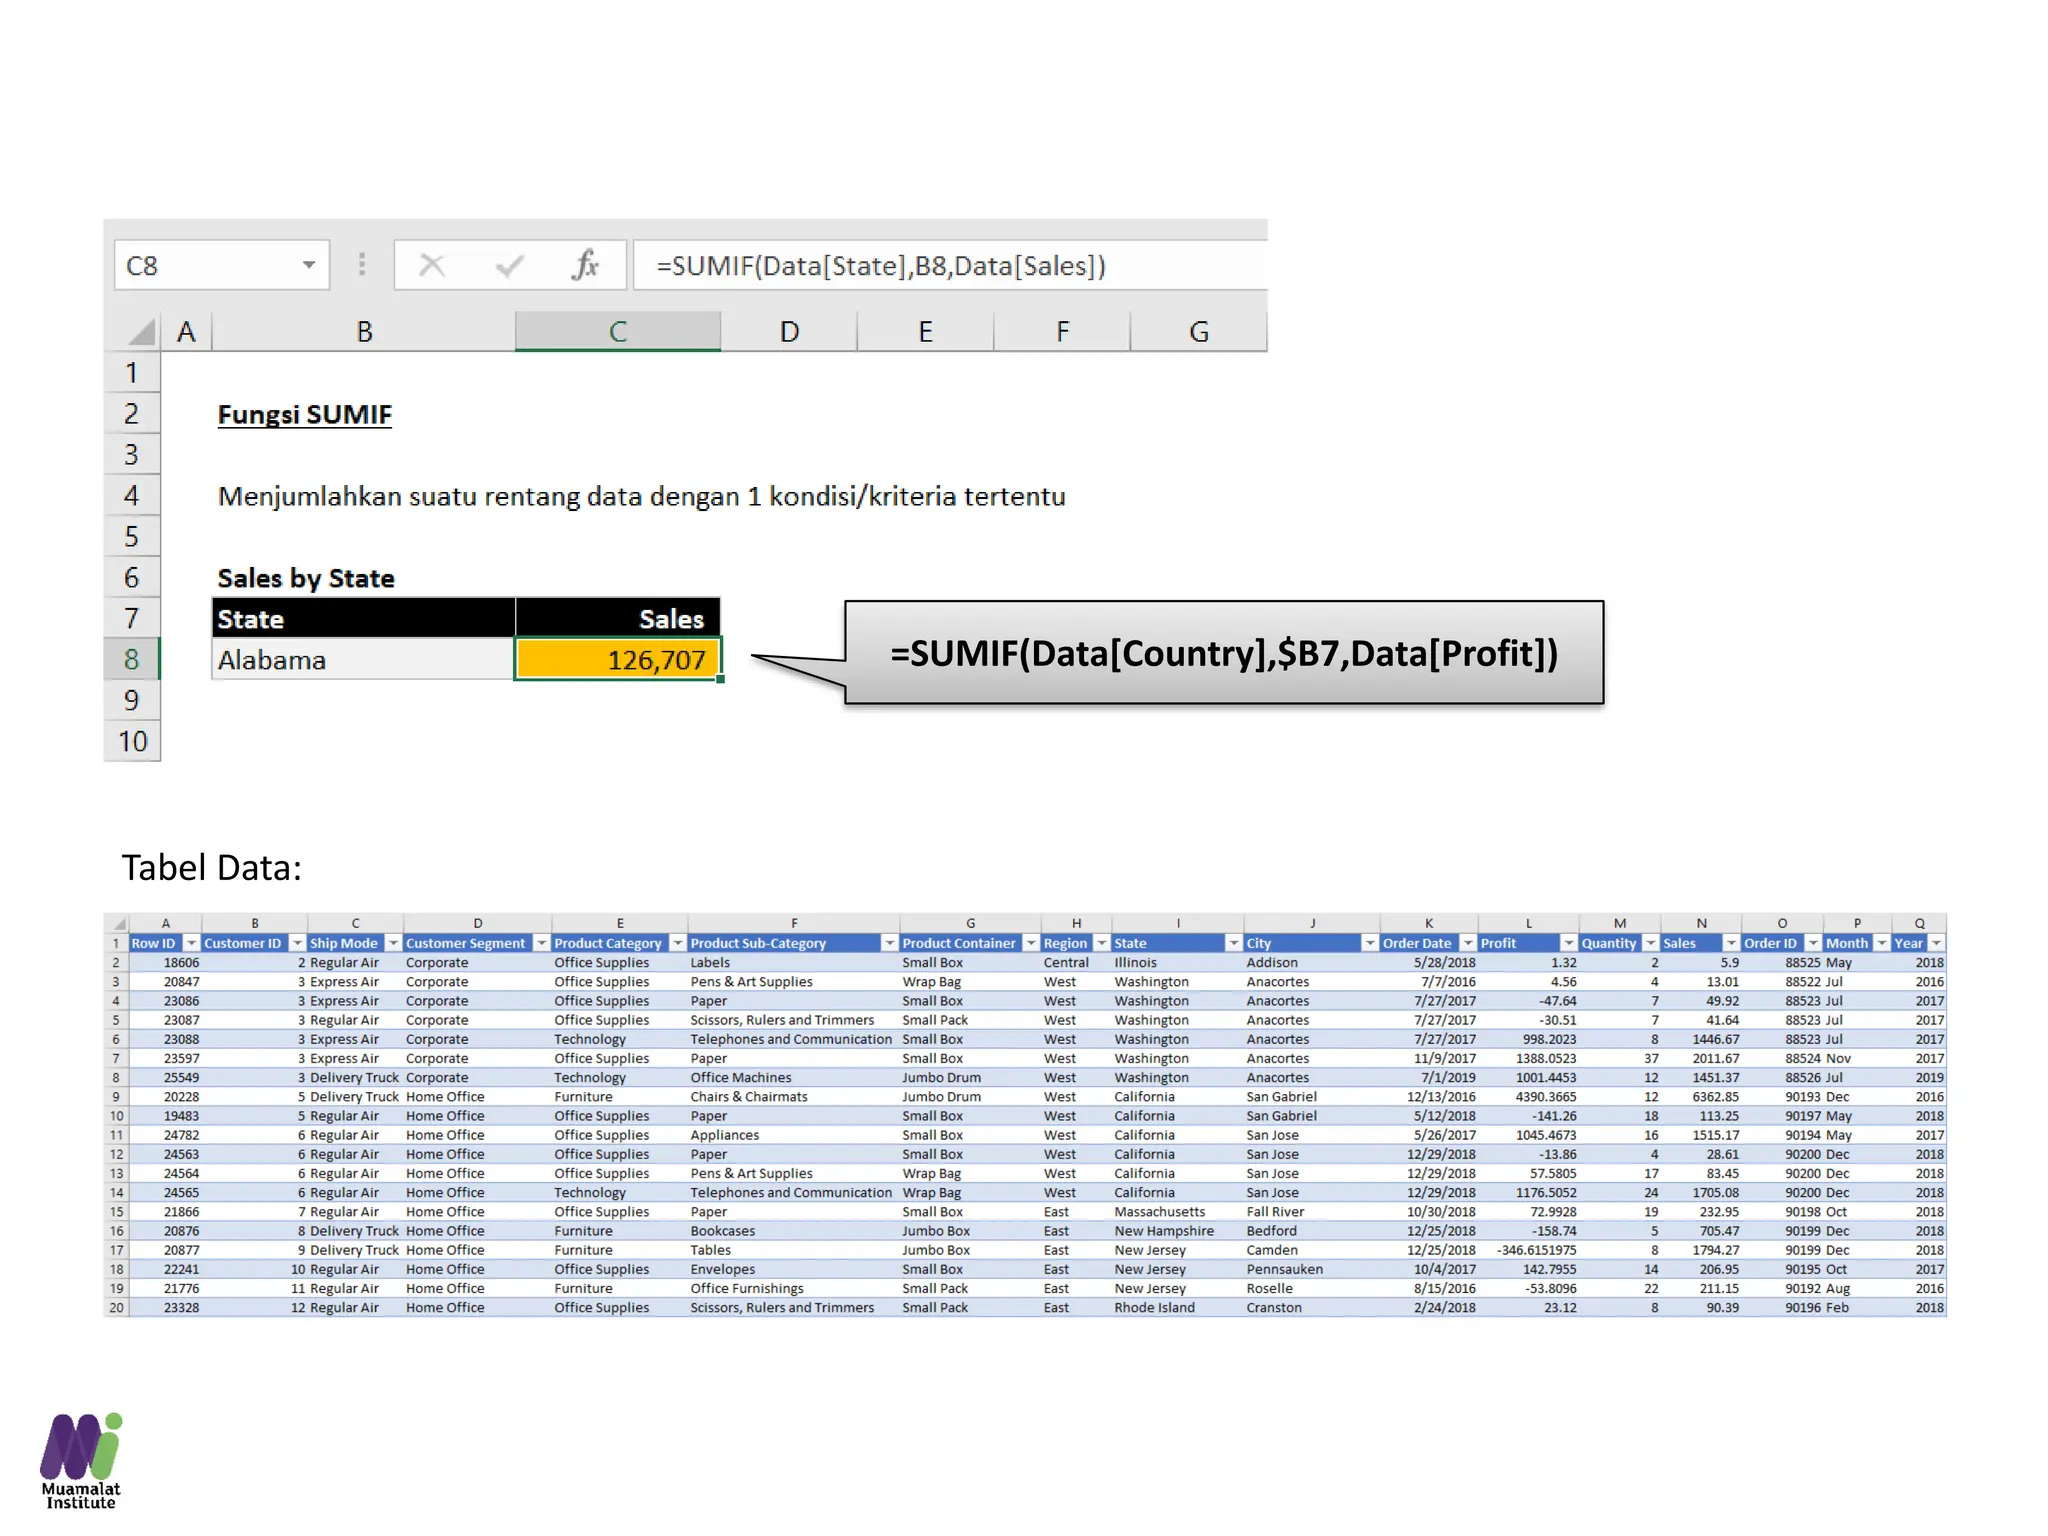Open the Order ID filter dropdown

coord(1812,943)
